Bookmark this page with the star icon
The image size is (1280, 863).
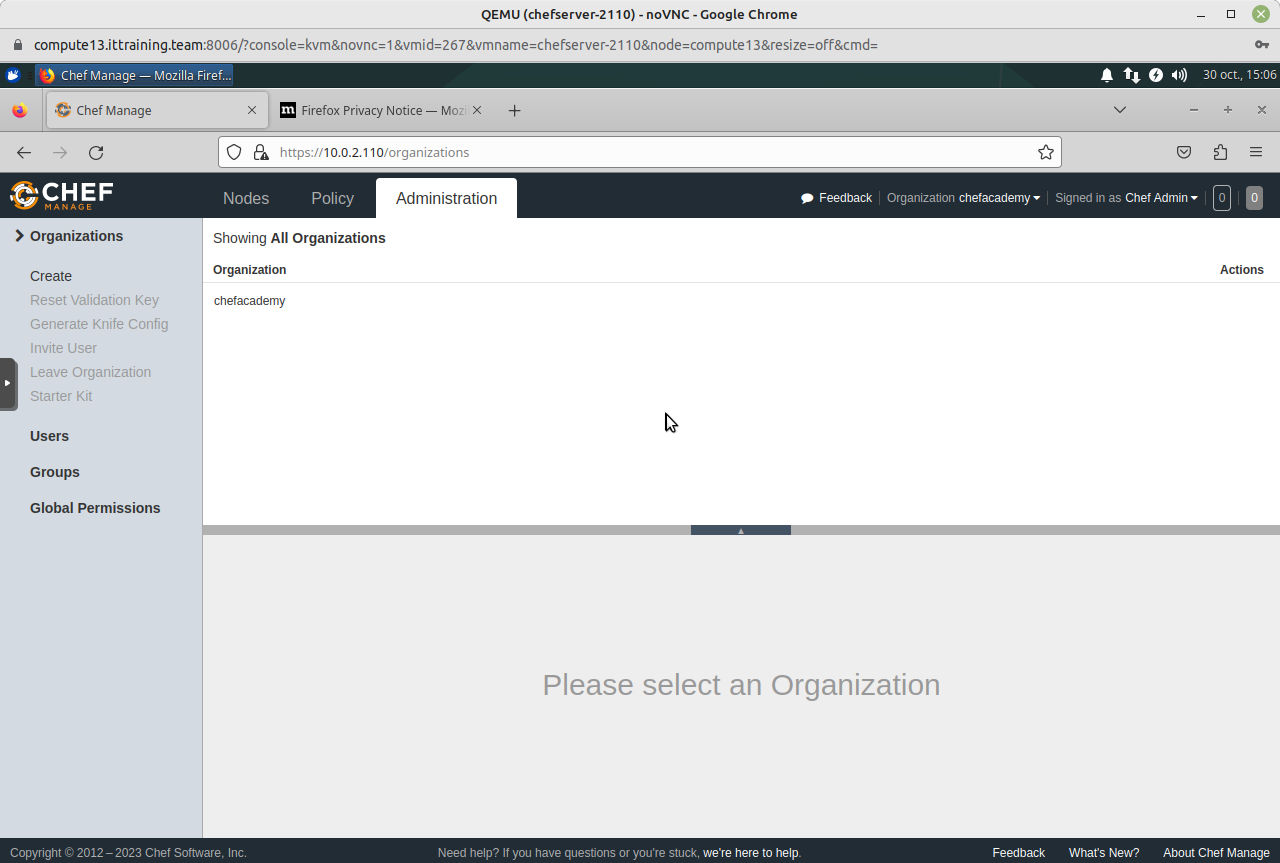[1045, 152]
